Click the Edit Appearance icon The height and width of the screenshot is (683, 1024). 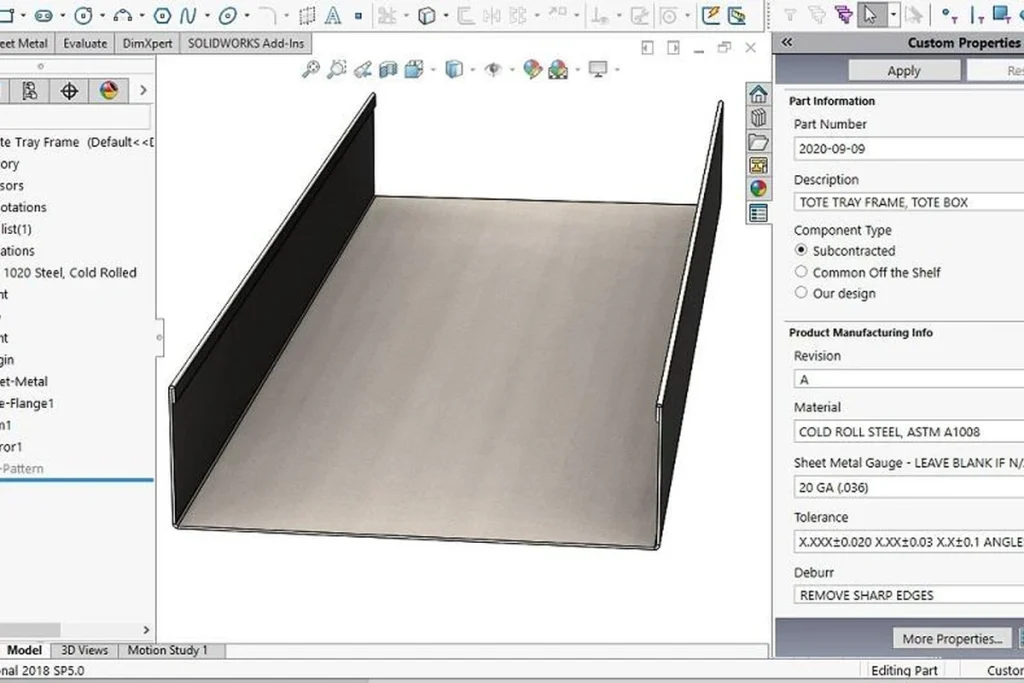(532, 69)
